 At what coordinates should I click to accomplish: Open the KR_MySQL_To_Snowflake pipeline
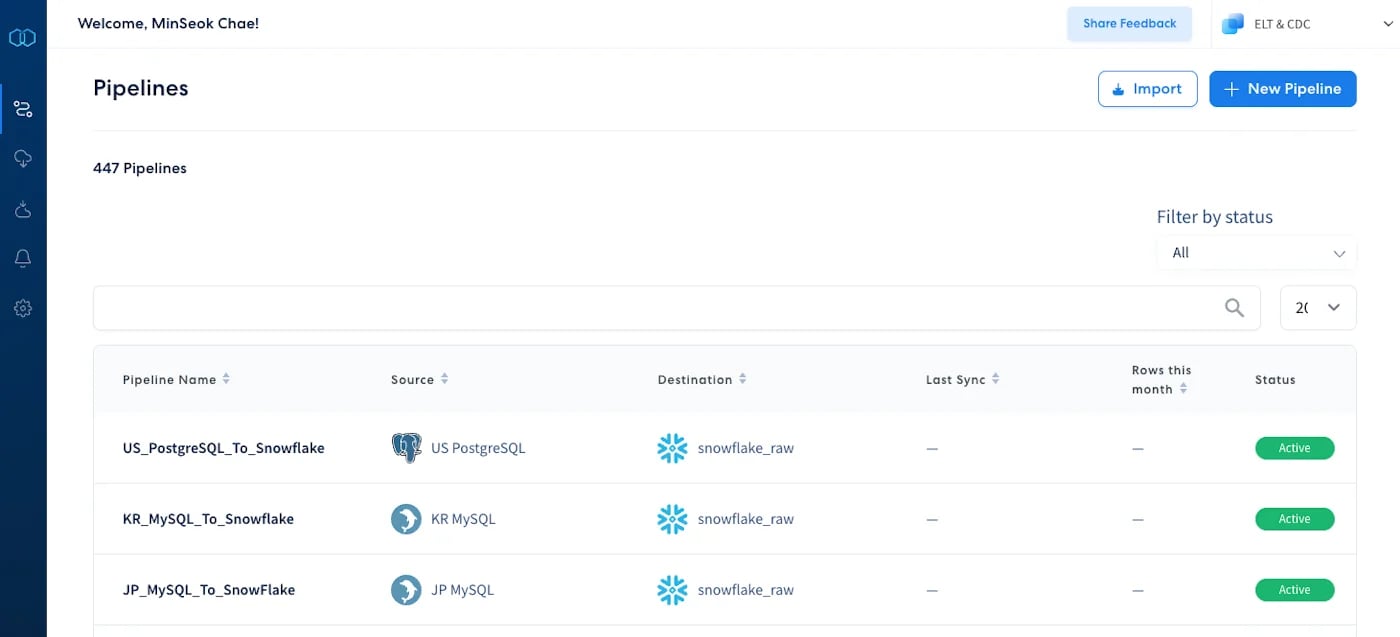coord(208,519)
